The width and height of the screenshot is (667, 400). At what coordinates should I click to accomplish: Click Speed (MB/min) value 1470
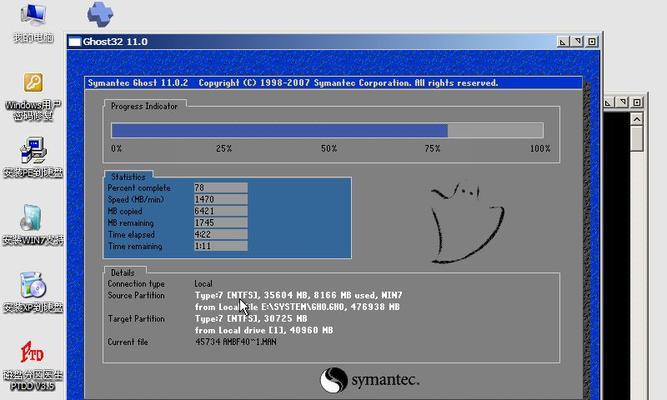221,199
